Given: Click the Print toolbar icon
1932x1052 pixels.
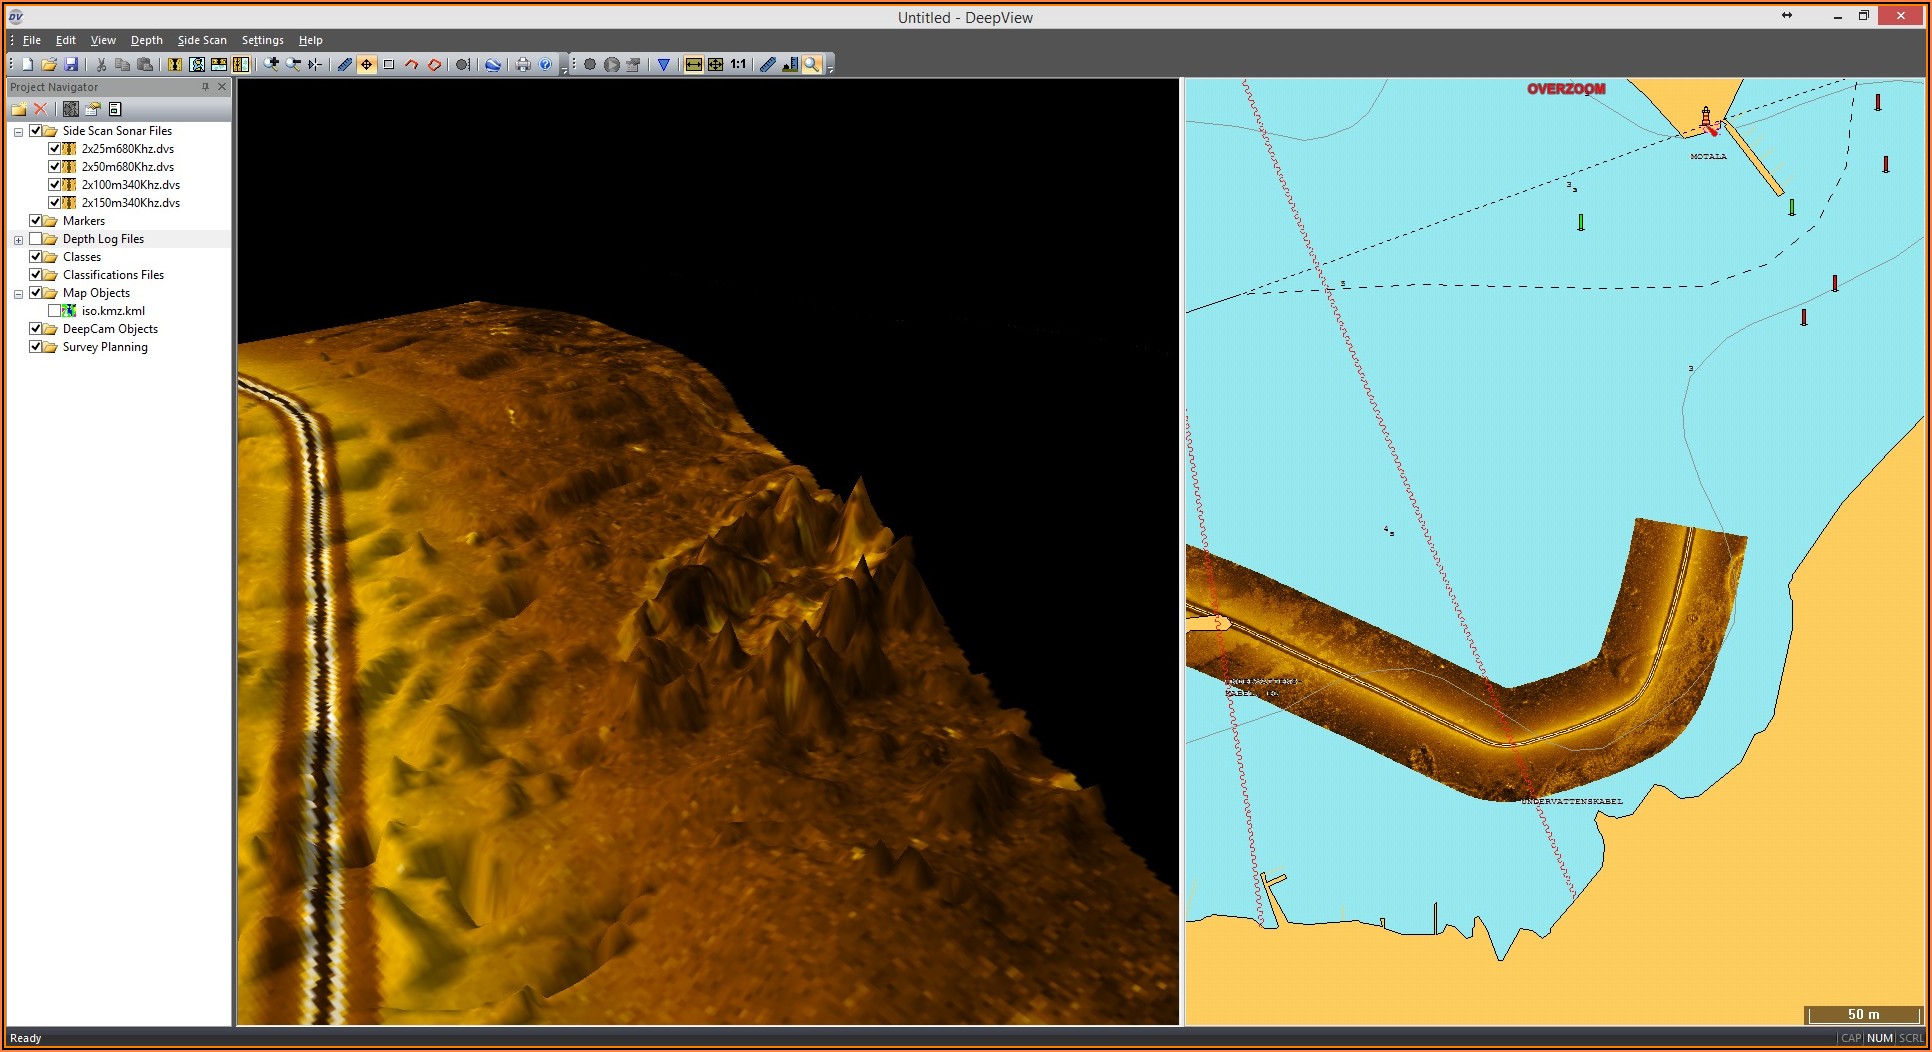Looking at the screenshot, I should [522, 65].
